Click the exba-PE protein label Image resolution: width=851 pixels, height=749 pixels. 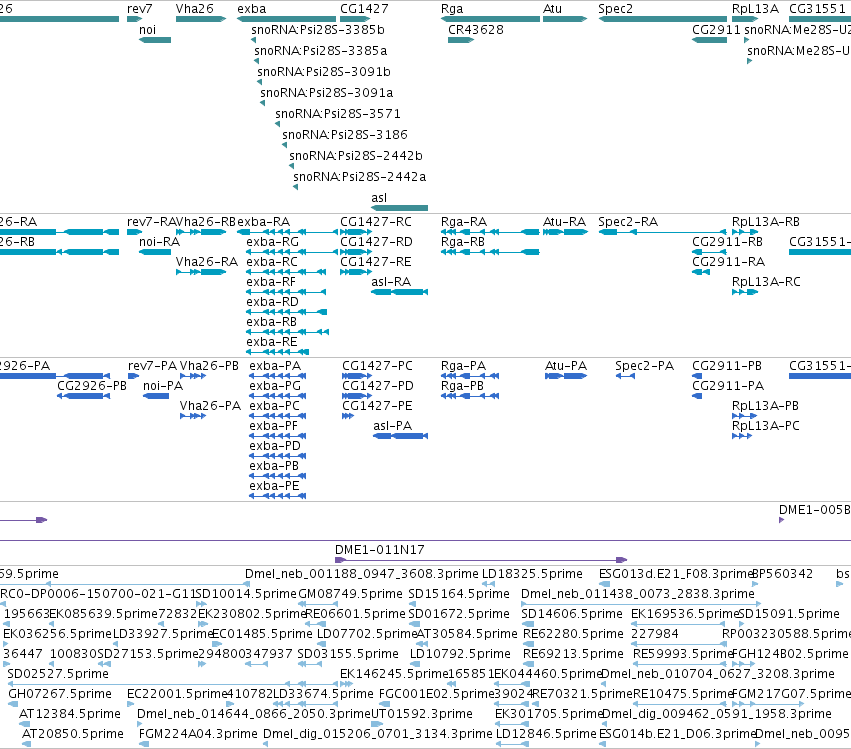(274, 486)
